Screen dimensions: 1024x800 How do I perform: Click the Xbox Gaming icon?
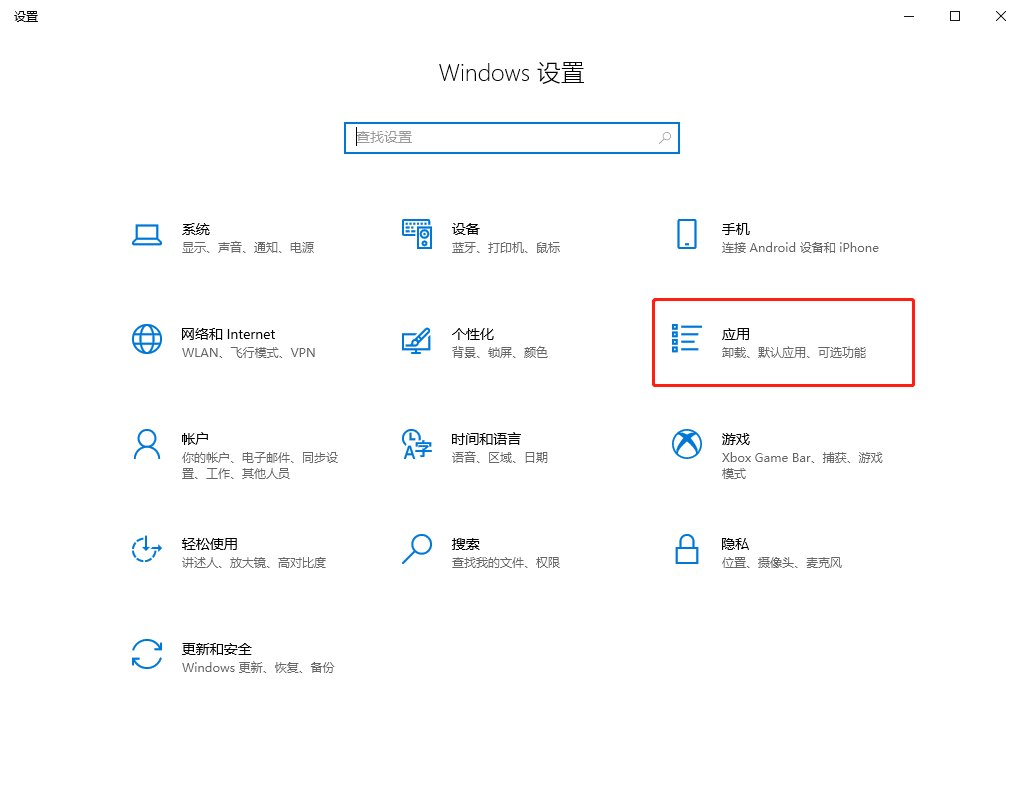point(686,444)
